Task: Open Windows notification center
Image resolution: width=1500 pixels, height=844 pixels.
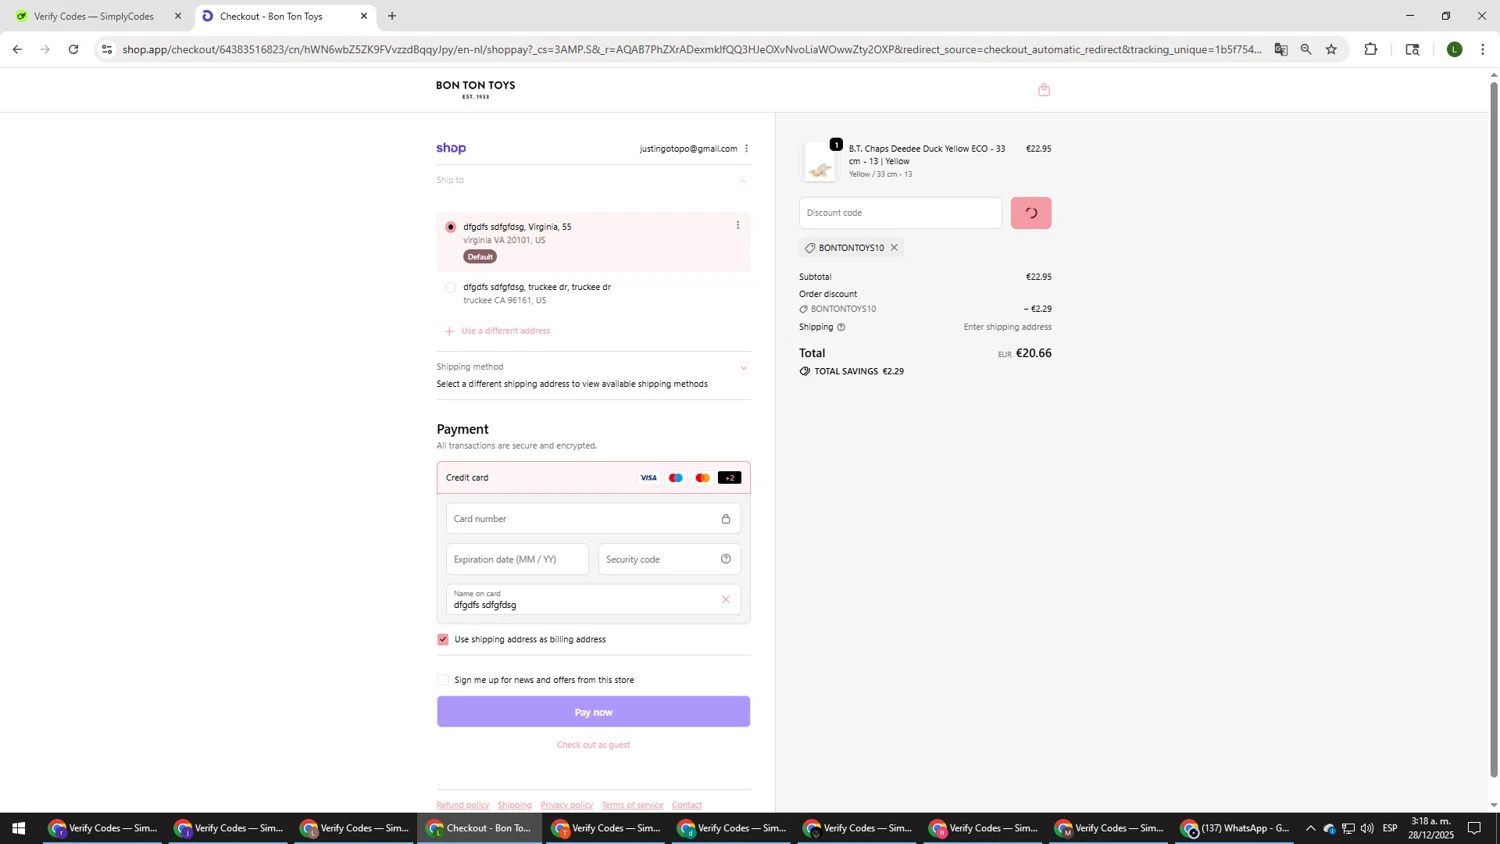Action: click(x=1474, y=828)
